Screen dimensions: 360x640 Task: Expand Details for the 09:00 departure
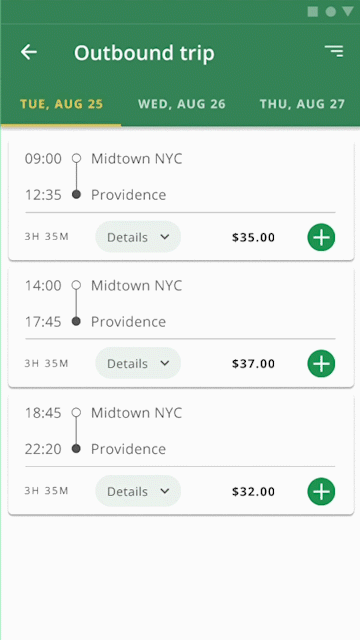pyautogui.click(x=138, y=237)
